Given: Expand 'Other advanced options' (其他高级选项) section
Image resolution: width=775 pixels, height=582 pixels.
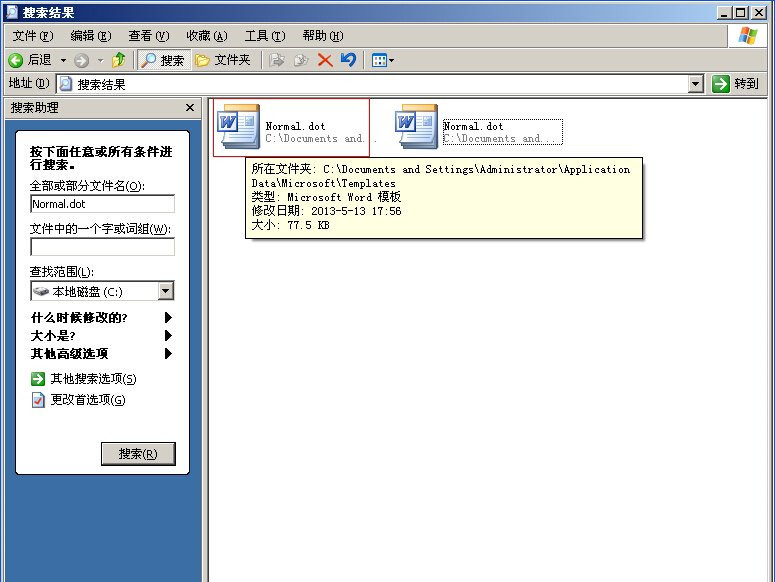Looking at the screenshot, I should [168, 354].
